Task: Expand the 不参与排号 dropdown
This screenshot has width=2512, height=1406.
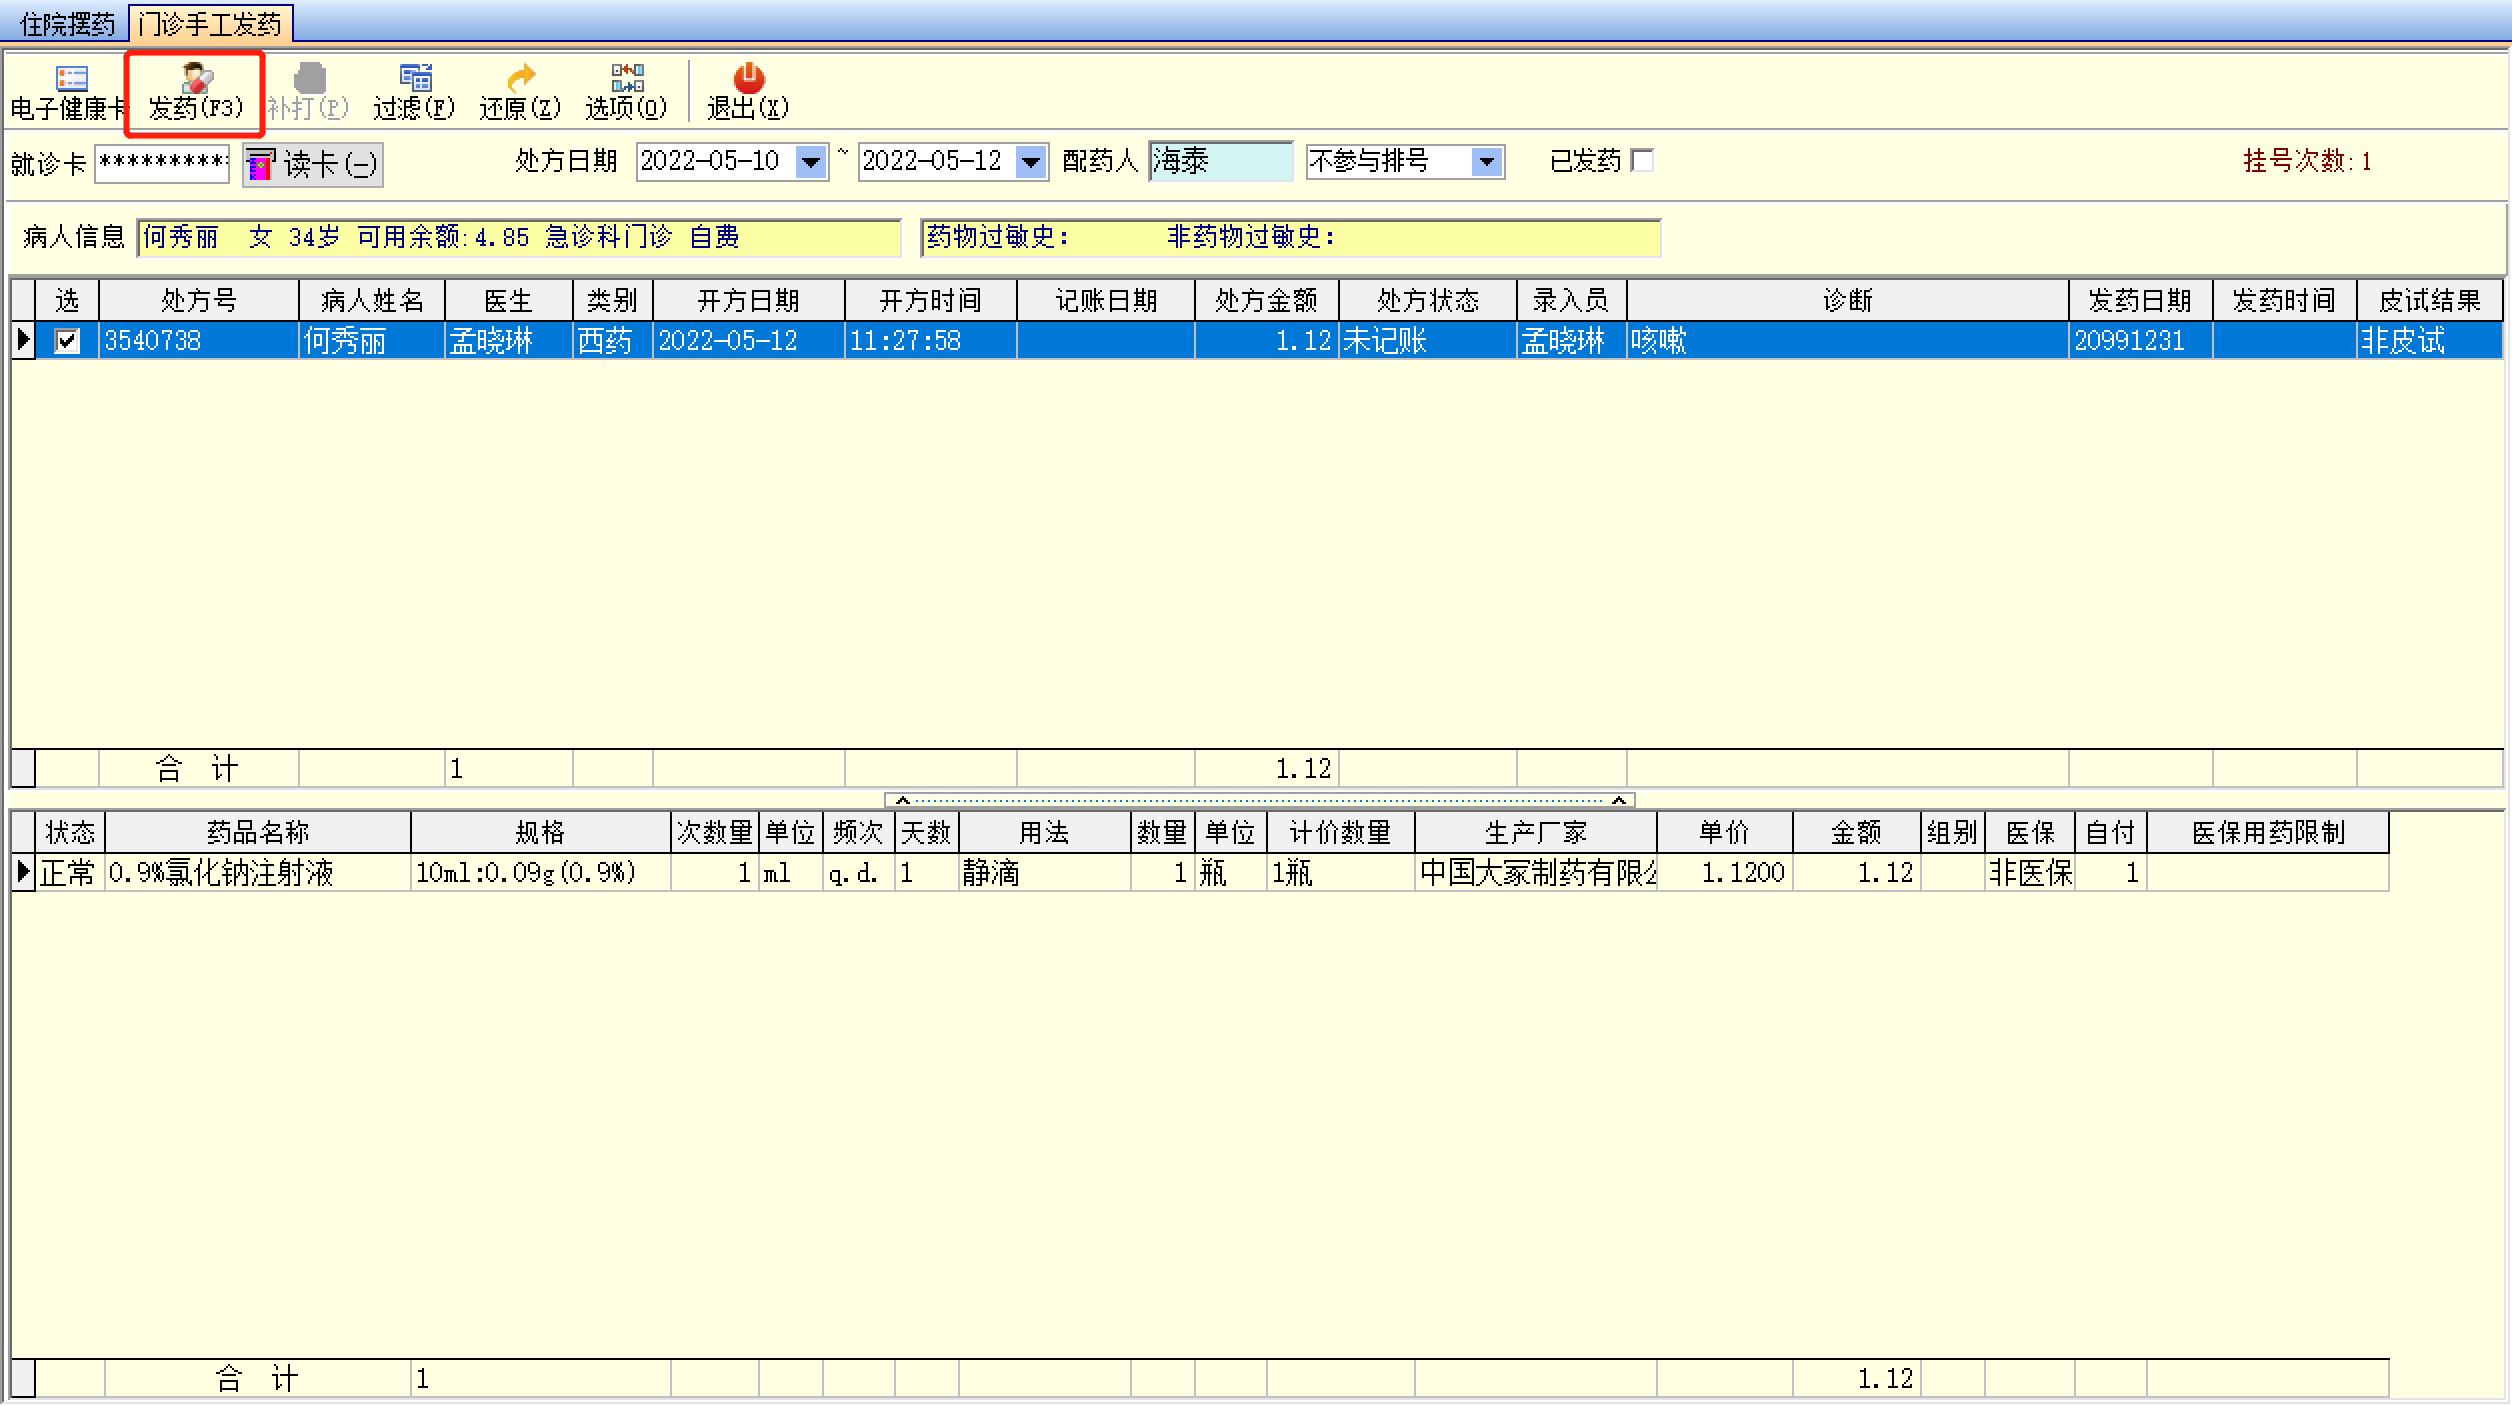Action: pyautogui.click(x=1487, y=161)
